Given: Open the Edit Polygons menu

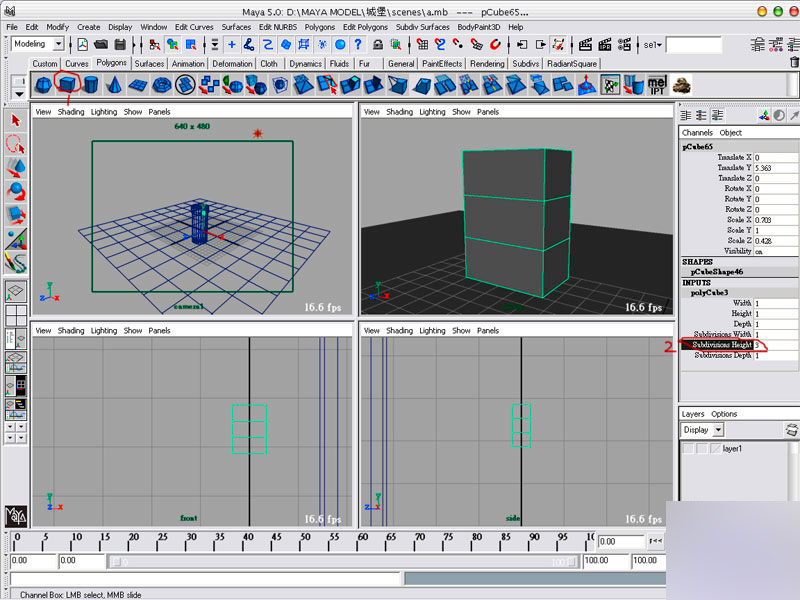Looking at the screenshot, I should click(x=366, y=27).
